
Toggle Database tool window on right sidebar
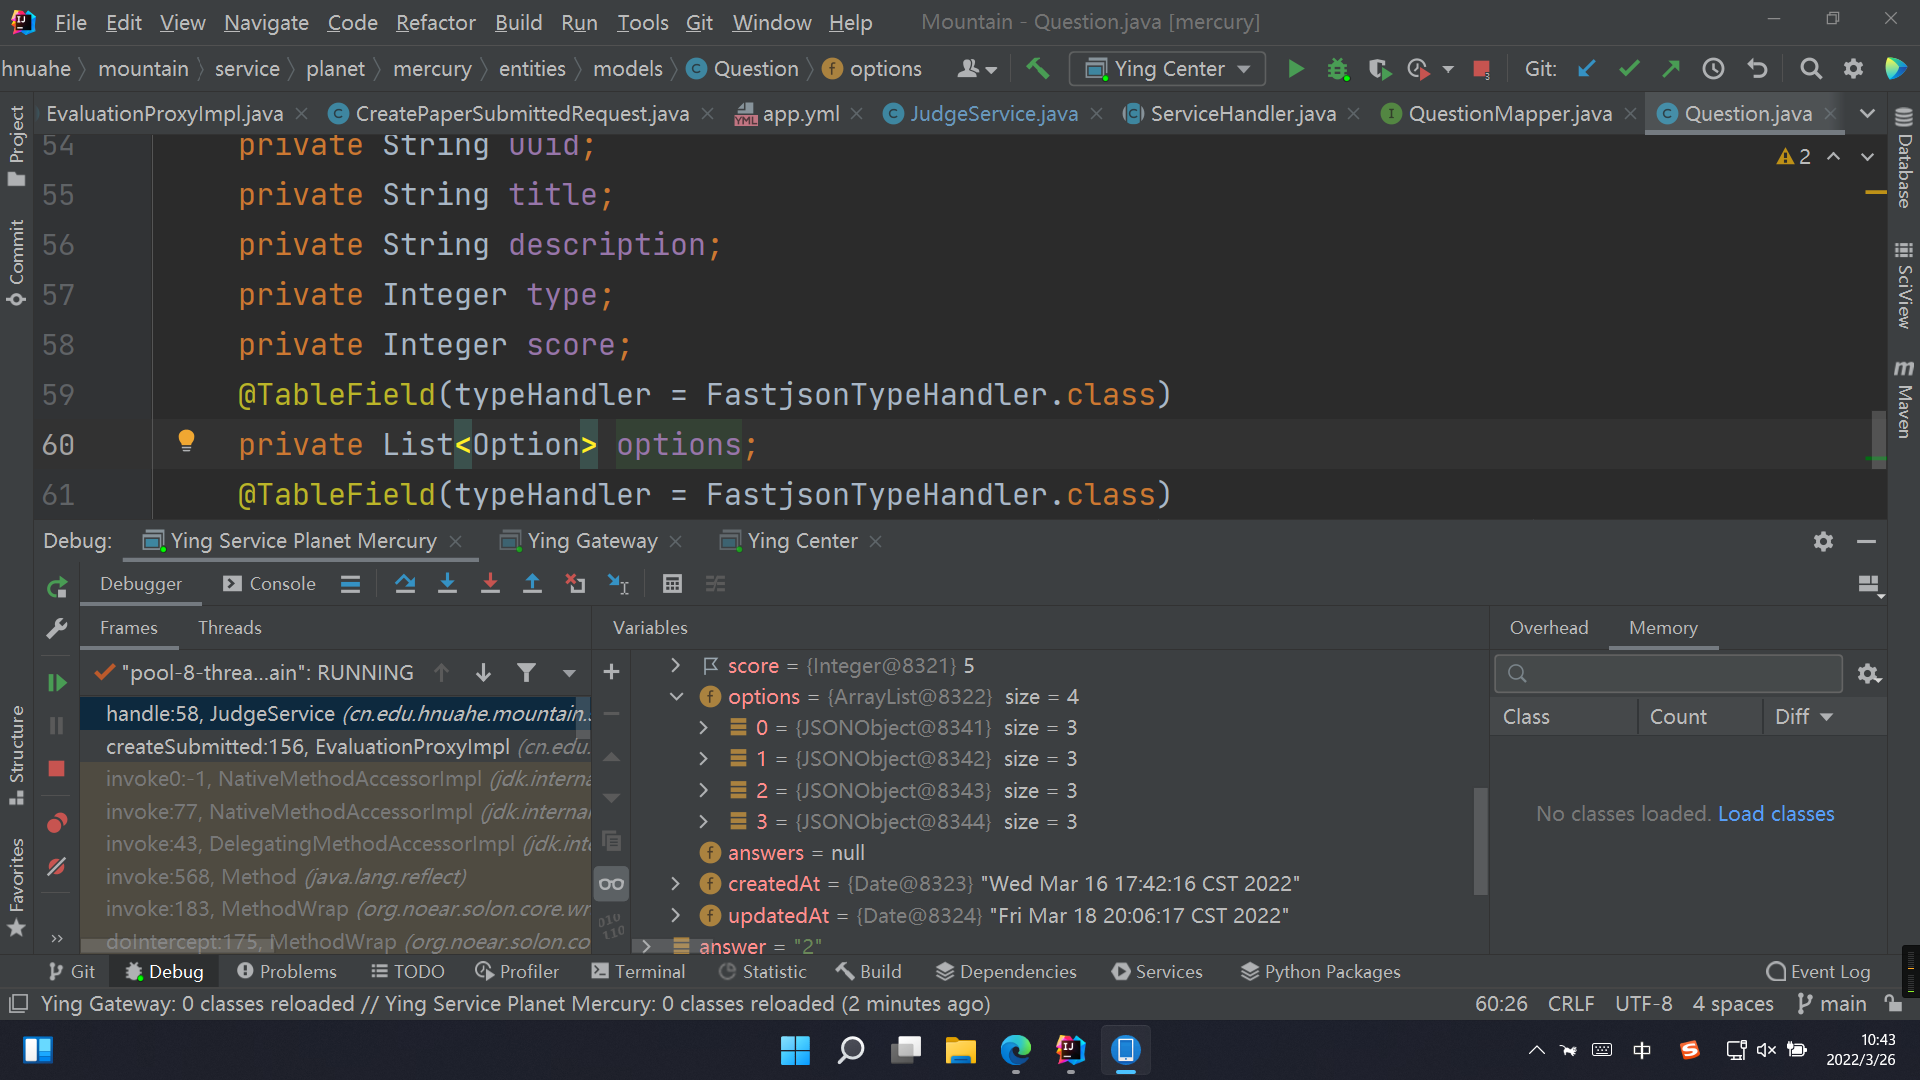1904,157
